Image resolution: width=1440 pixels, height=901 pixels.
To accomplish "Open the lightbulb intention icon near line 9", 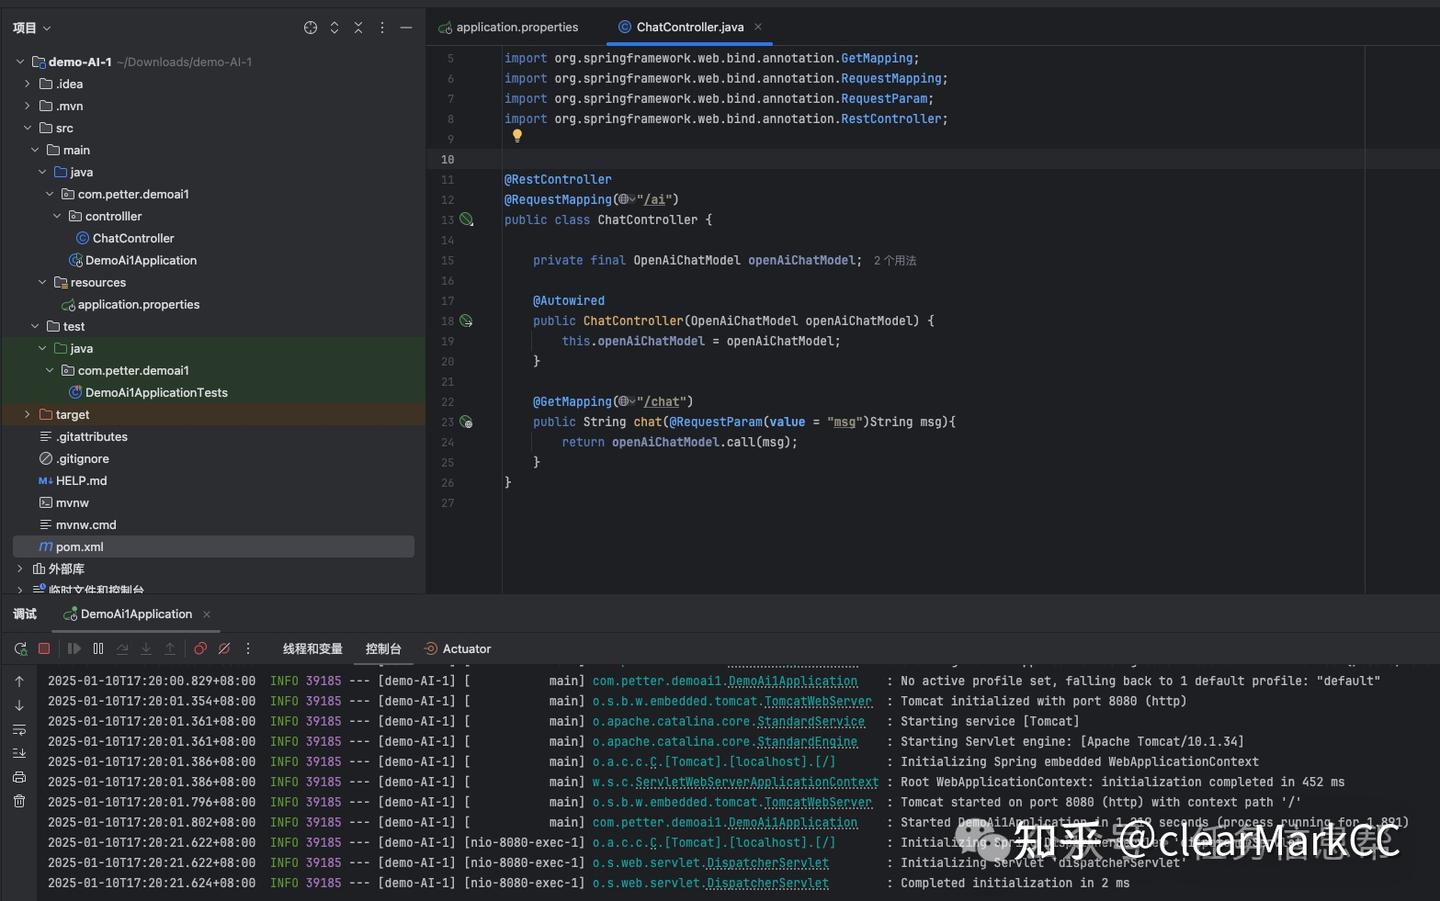I will click(517, 136).
